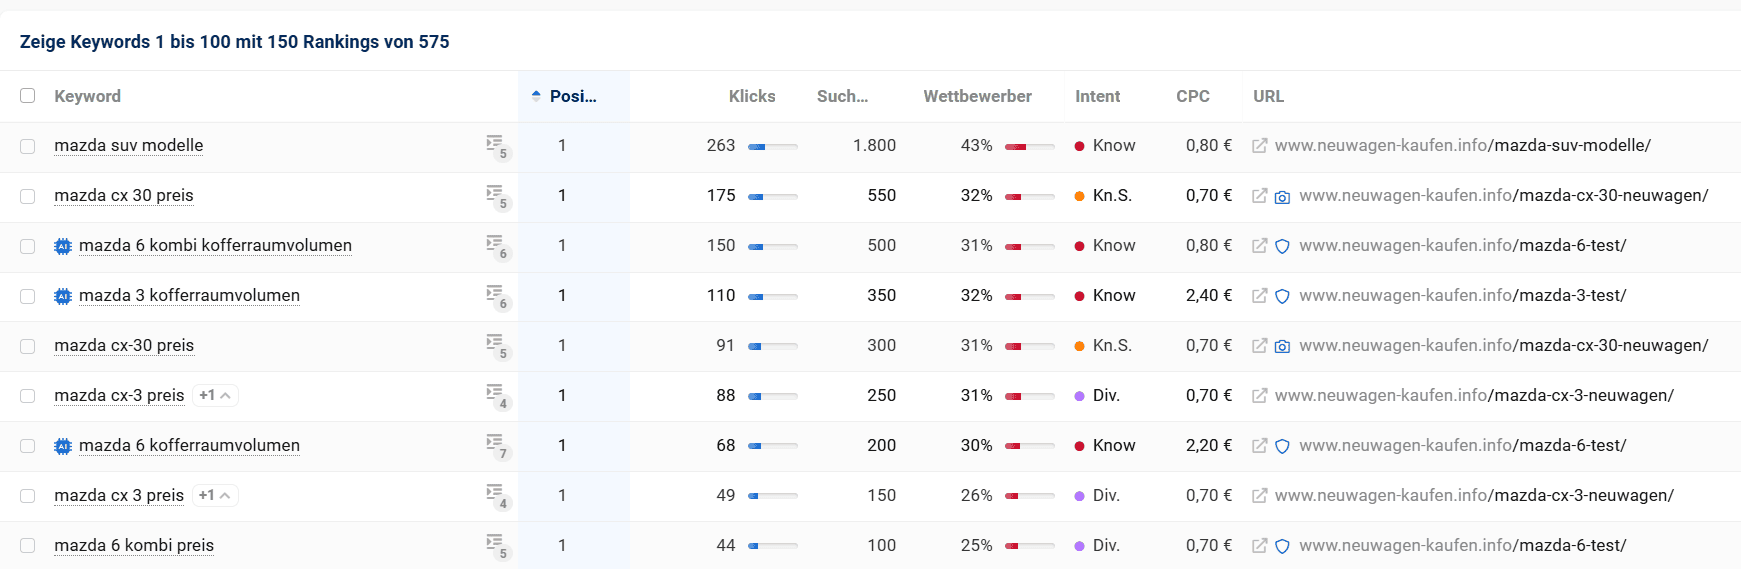Click camera icon in mazda cx-30 preis row
The height and width of the screenshot is (569, 1741).
click(x=1282, y=347)
